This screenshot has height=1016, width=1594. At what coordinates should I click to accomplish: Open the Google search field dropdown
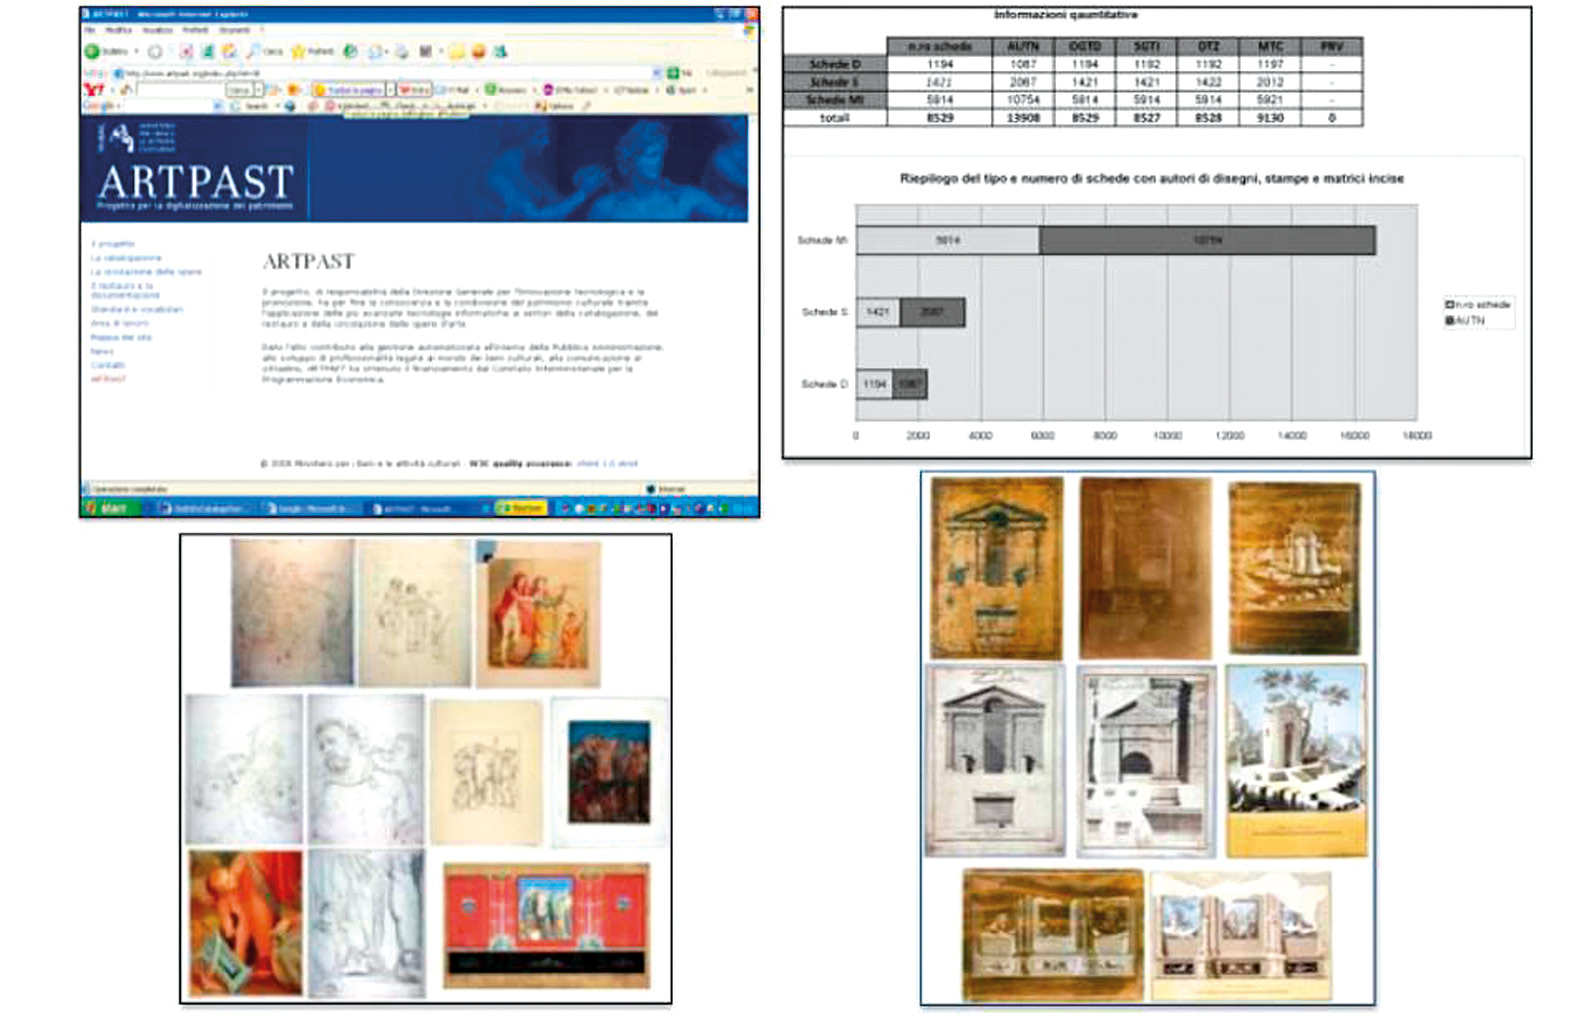(x=217, y=105)
